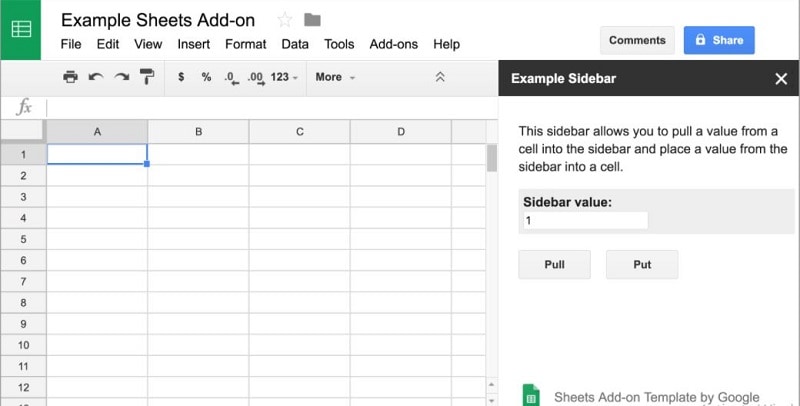This screenshot has width=800, height=406.
Task: Collapse the menus with double chevron
Action: tap(440, 77)
